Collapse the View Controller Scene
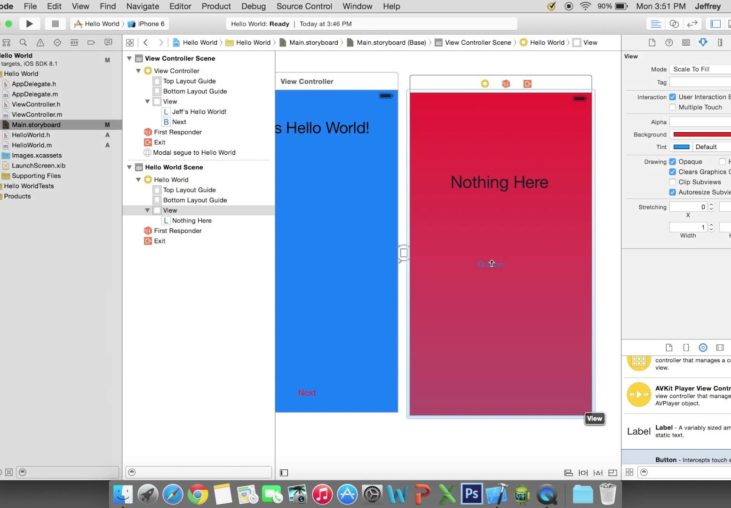Screen dimensions: 731x508 point(129,59)
